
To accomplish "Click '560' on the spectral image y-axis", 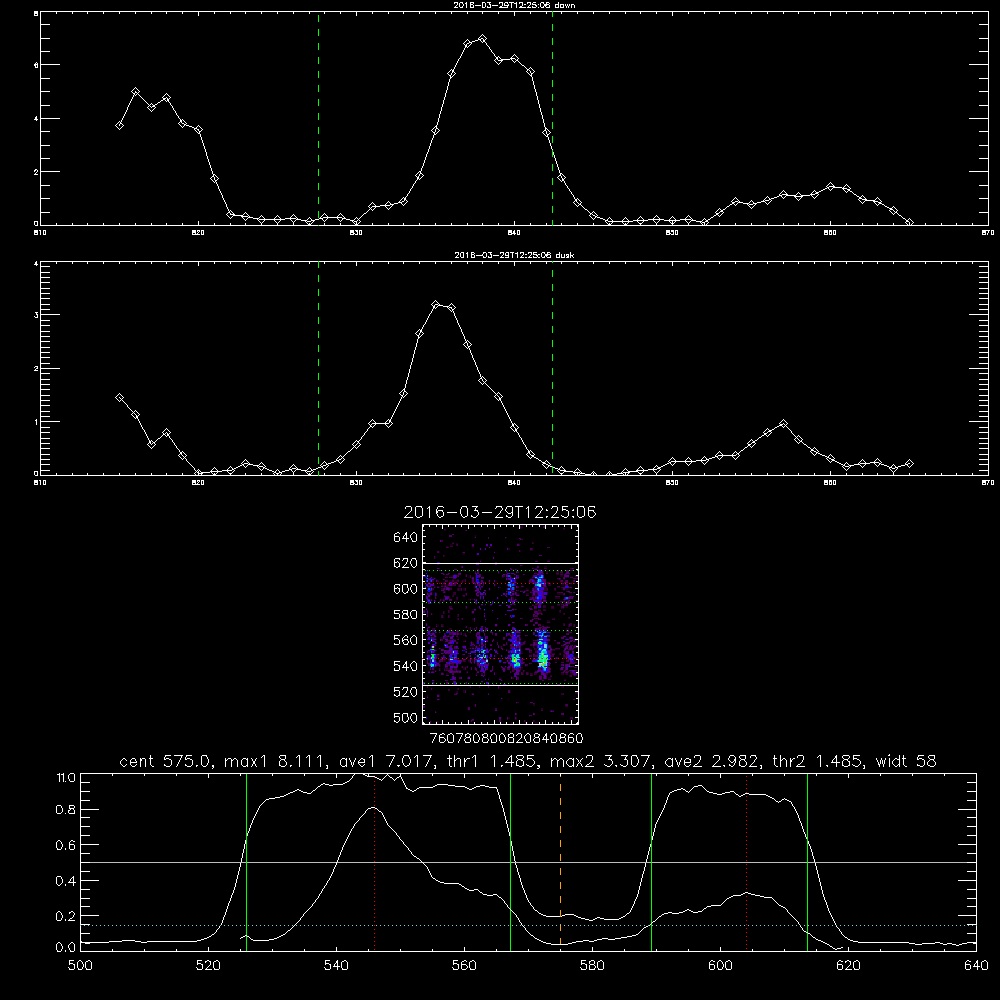I will tap(405, 640).
